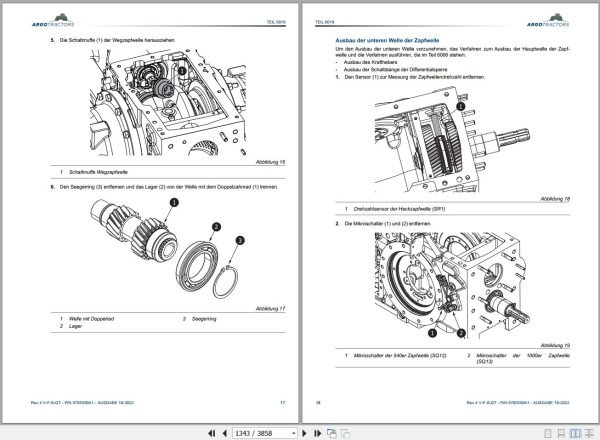Image resolution: width=600 pixels, height=440 pixels.
Task: Switch to single page layout
Action: tap(548, 433)
